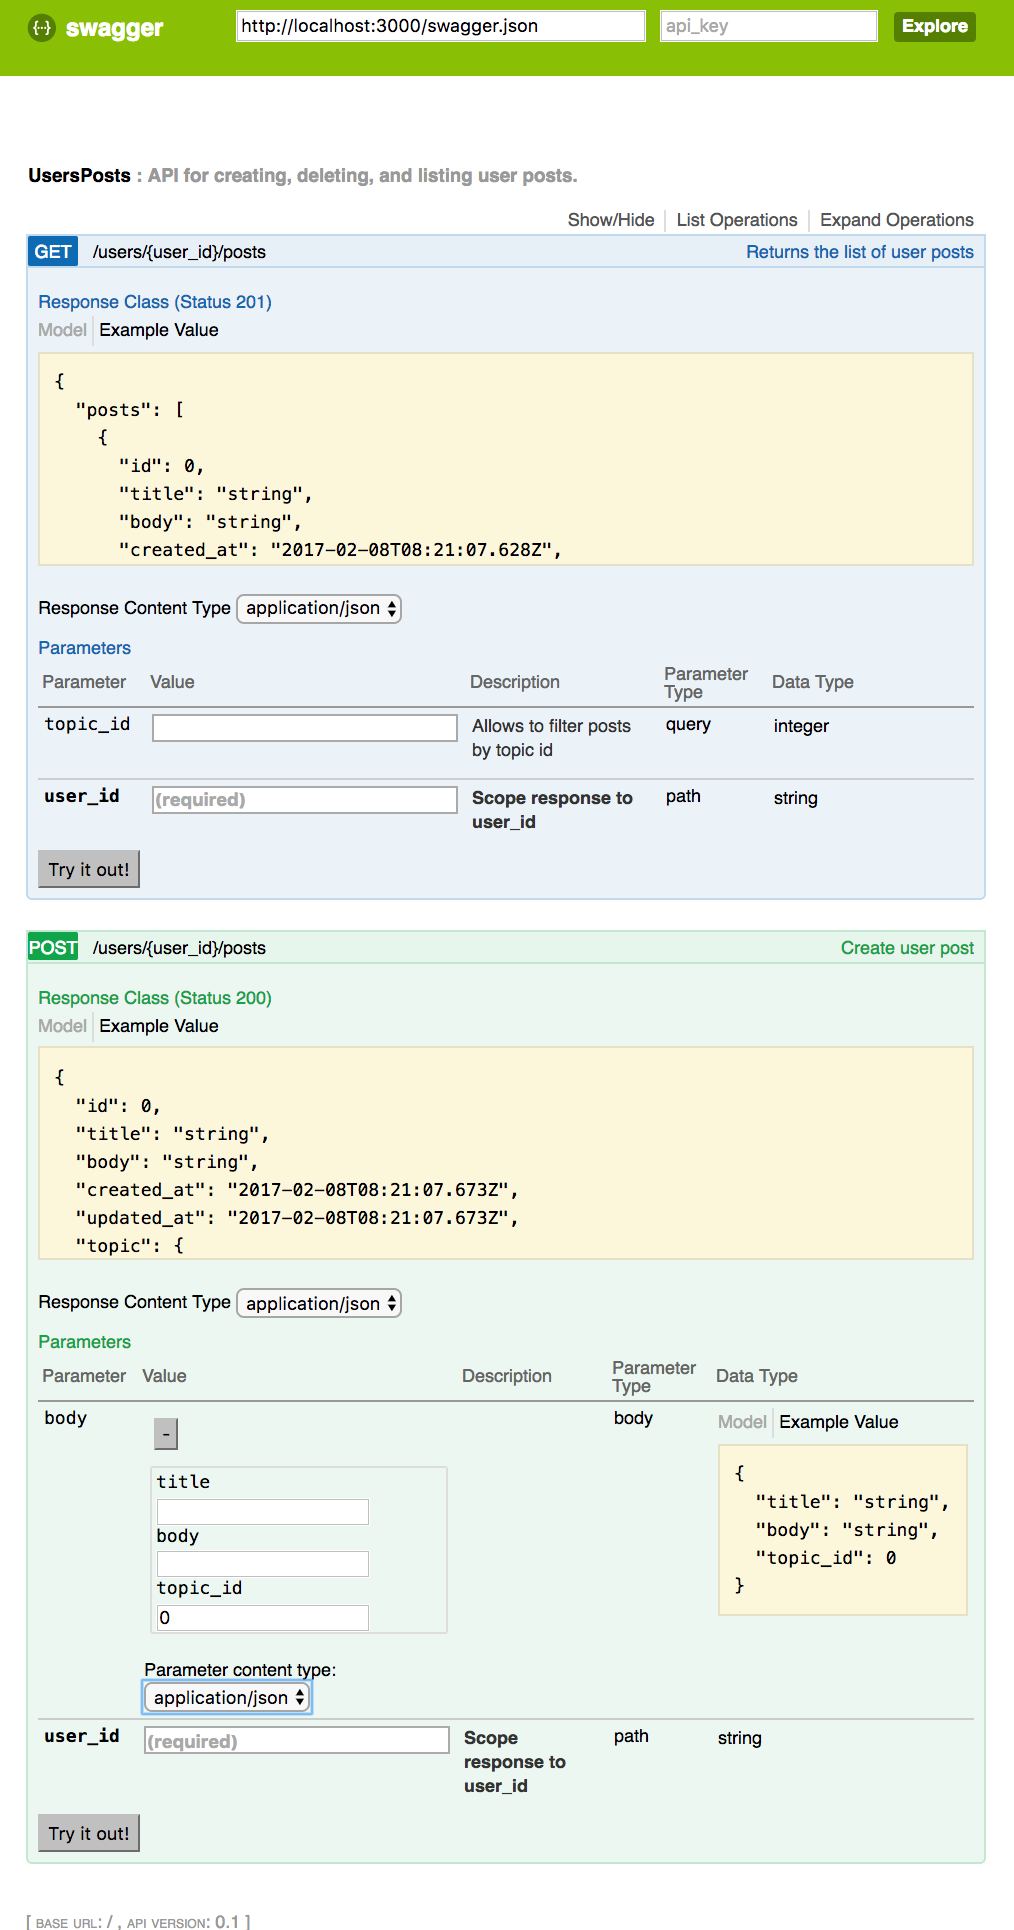The height and width of the screenshot is (1930, 1014).
Task: Click the swagger logo icon
Action: click(41, 28)
